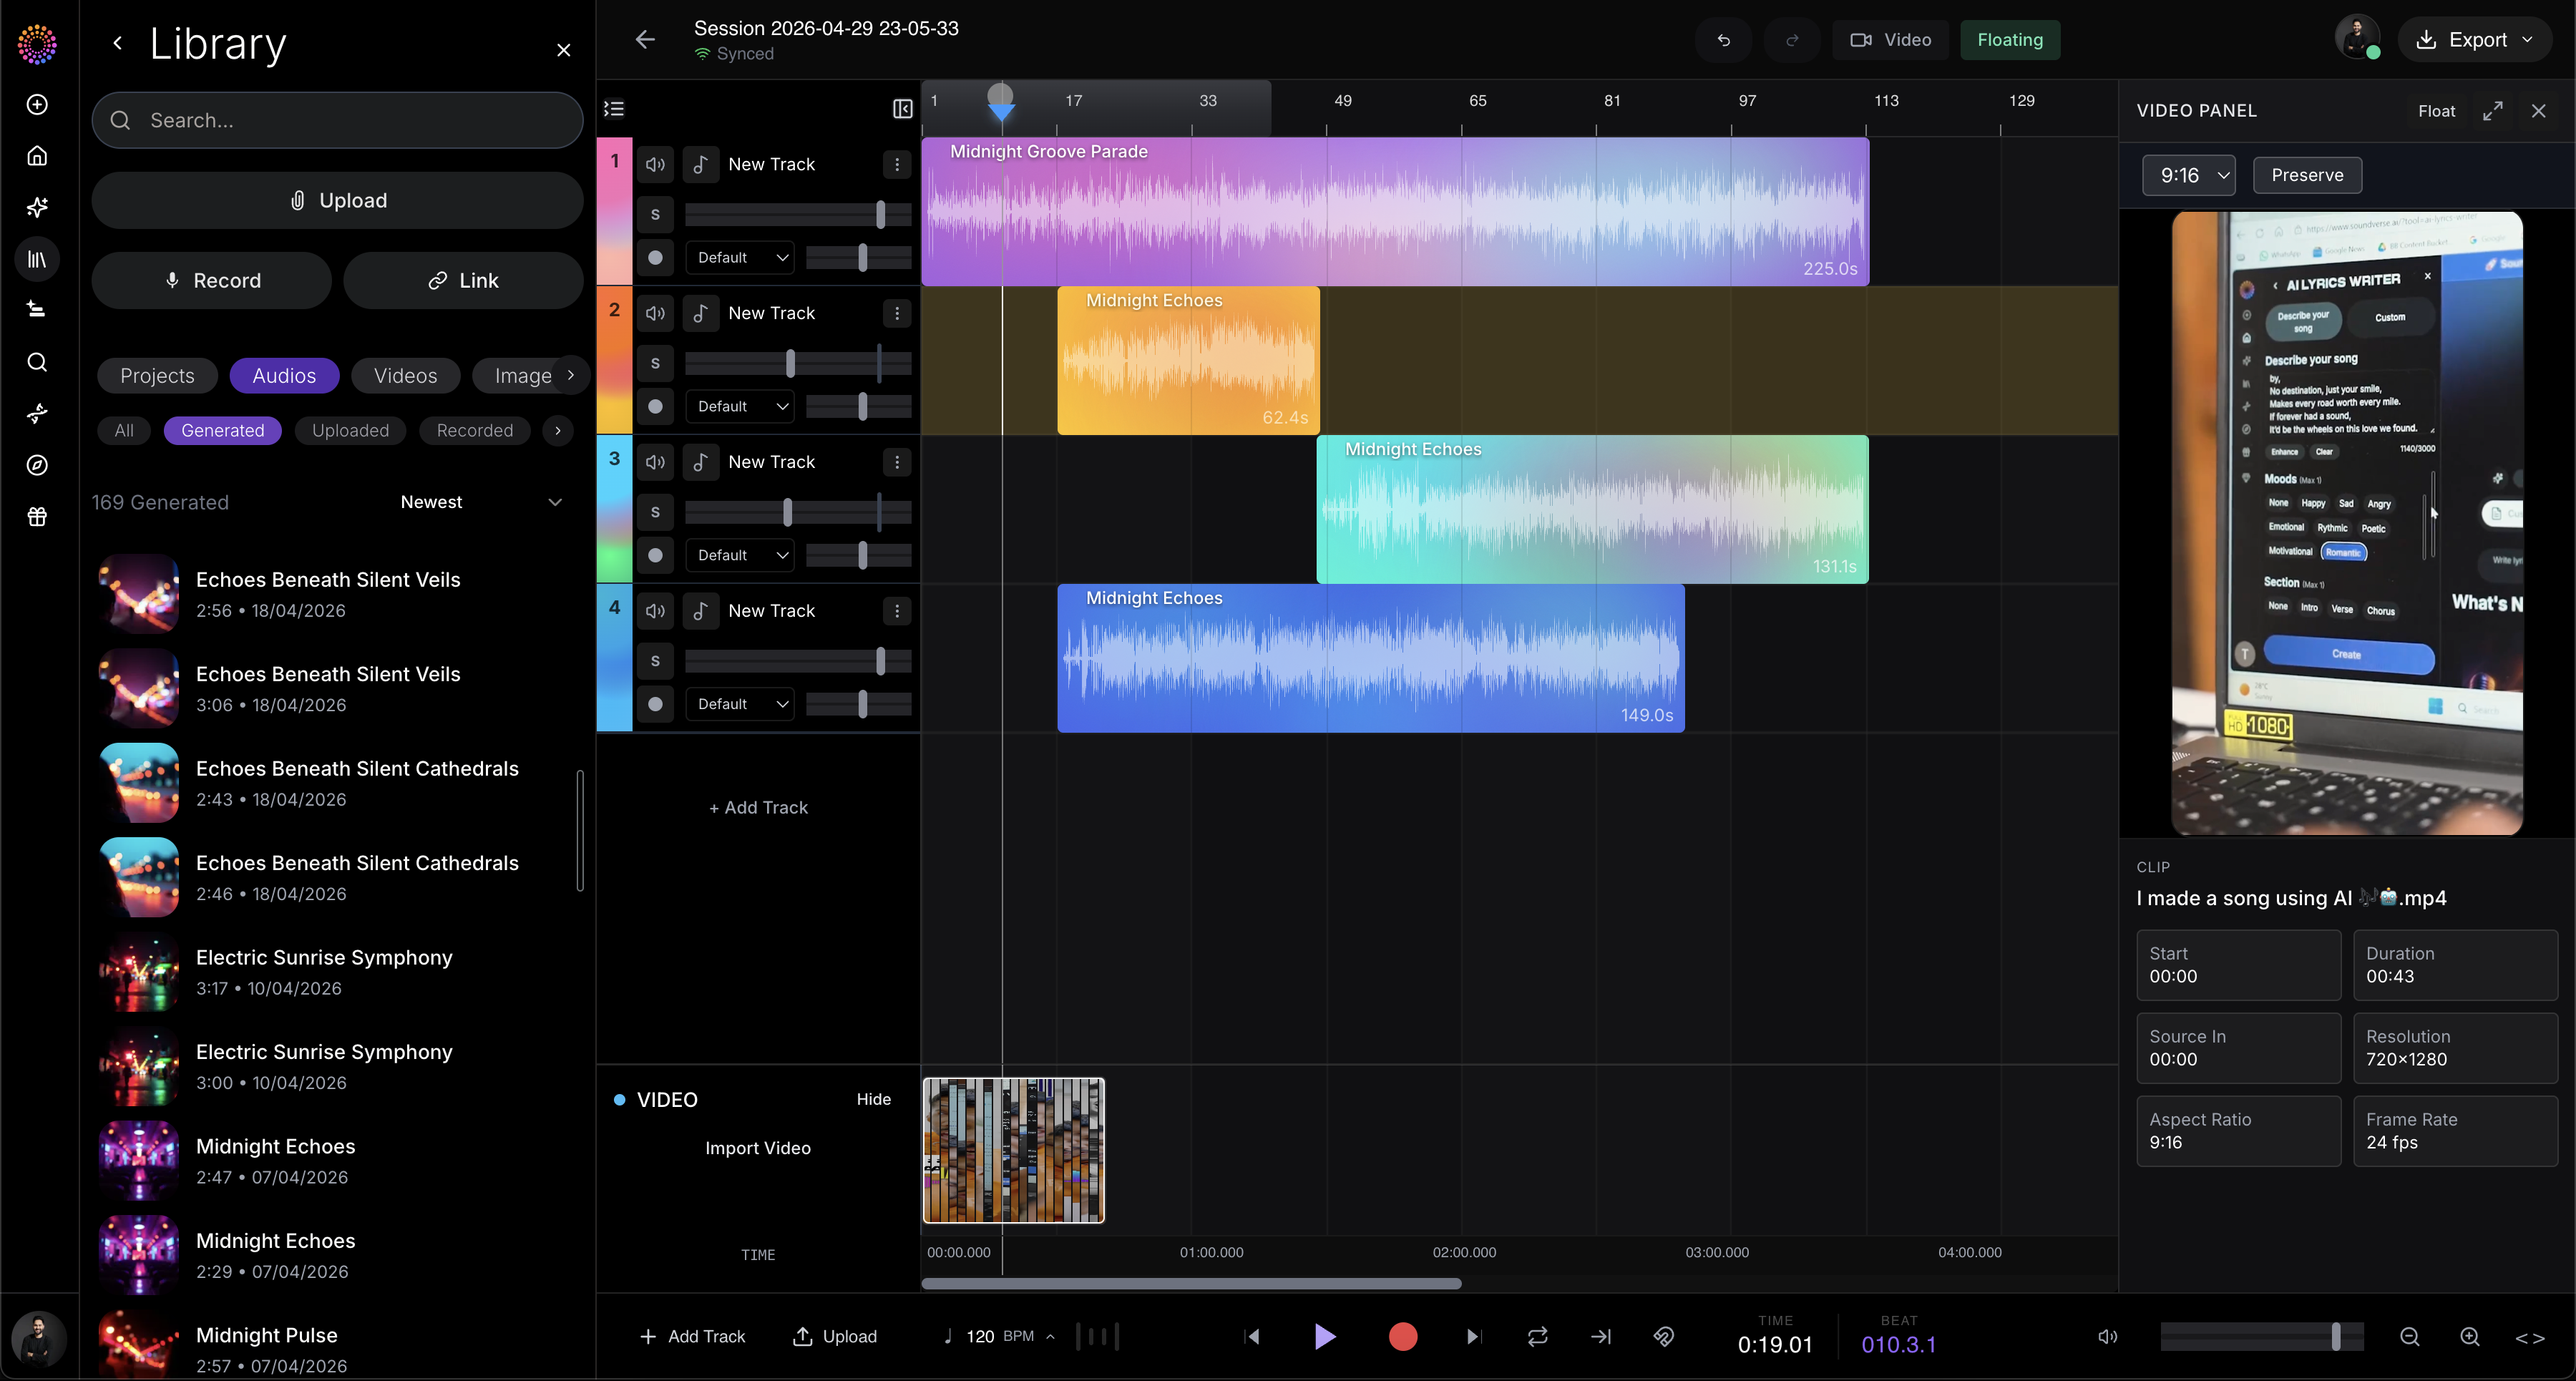Mute track 1 with speaker icon

(x=655, y=164)
